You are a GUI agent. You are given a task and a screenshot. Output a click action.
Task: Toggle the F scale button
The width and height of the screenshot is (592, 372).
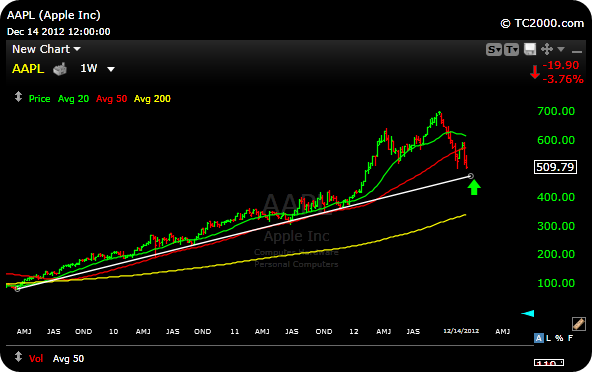[x=570, y=338]
